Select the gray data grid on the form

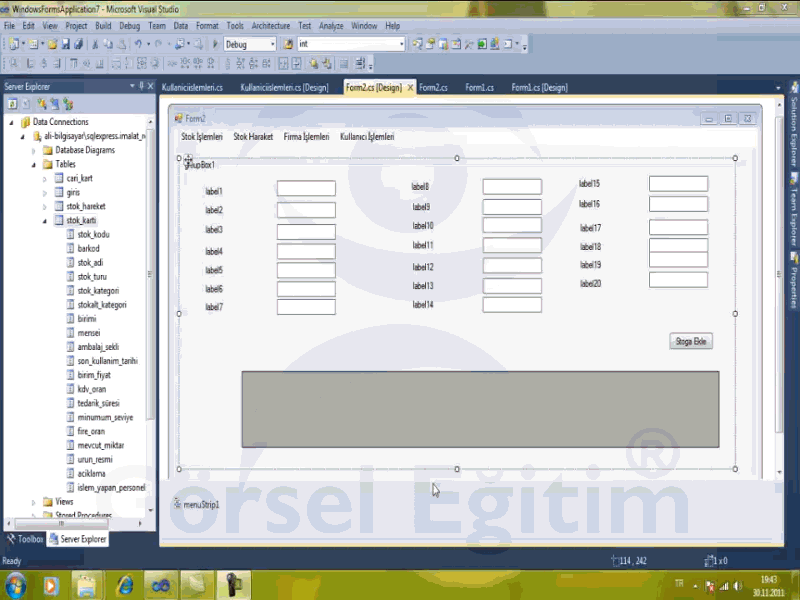pyautogui.click(x=480, y=409)
